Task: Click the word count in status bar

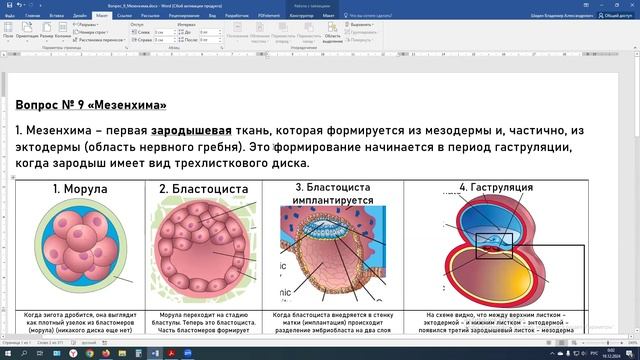Action: pos(51,343)
